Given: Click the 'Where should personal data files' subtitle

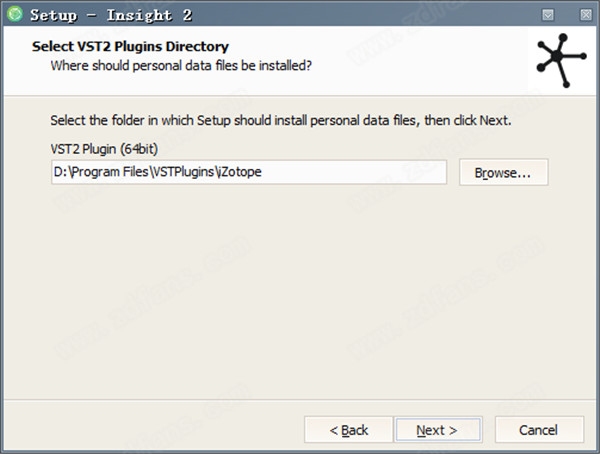Looking at the screenshot, I should [x=181, y=65].
